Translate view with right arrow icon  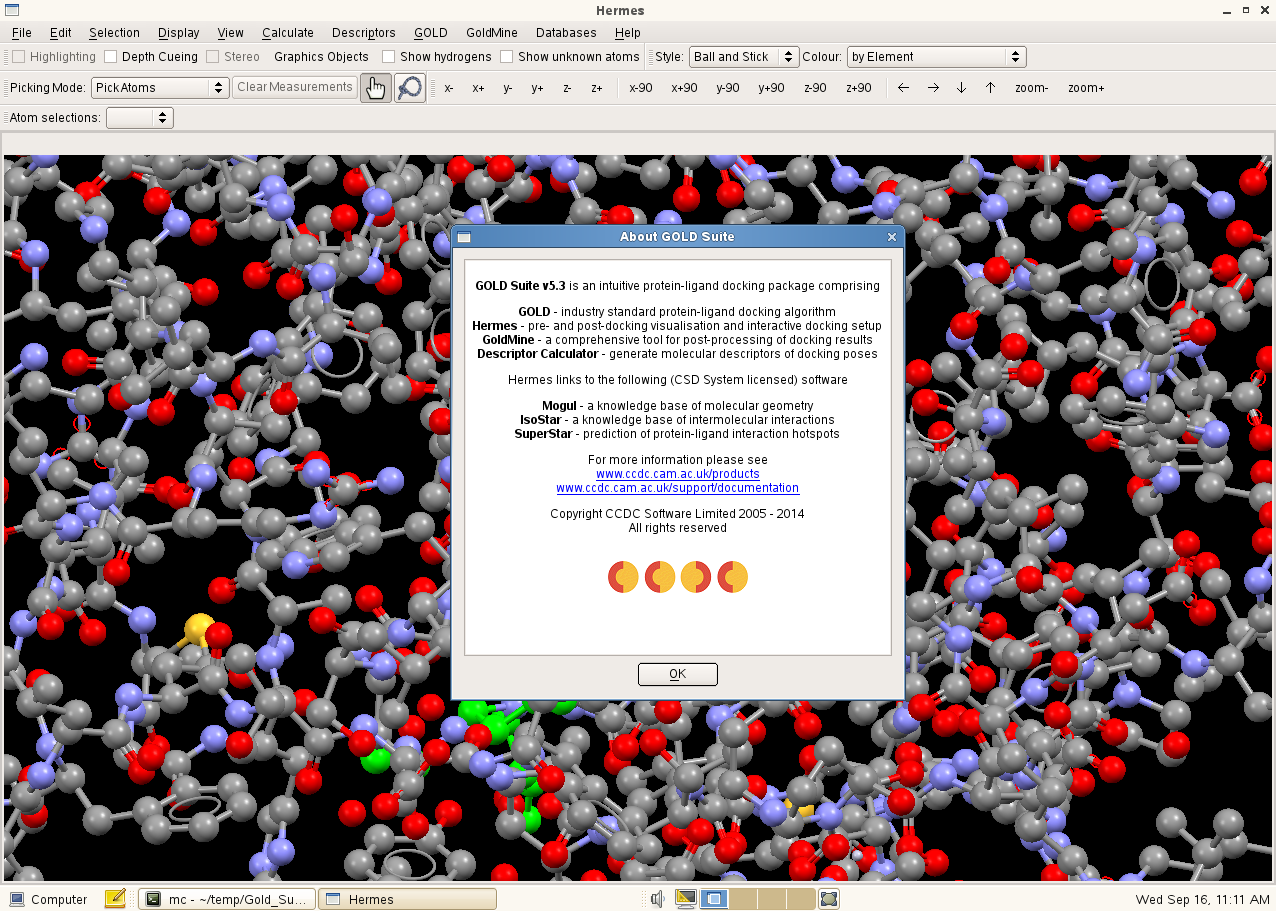coord(933,88)
